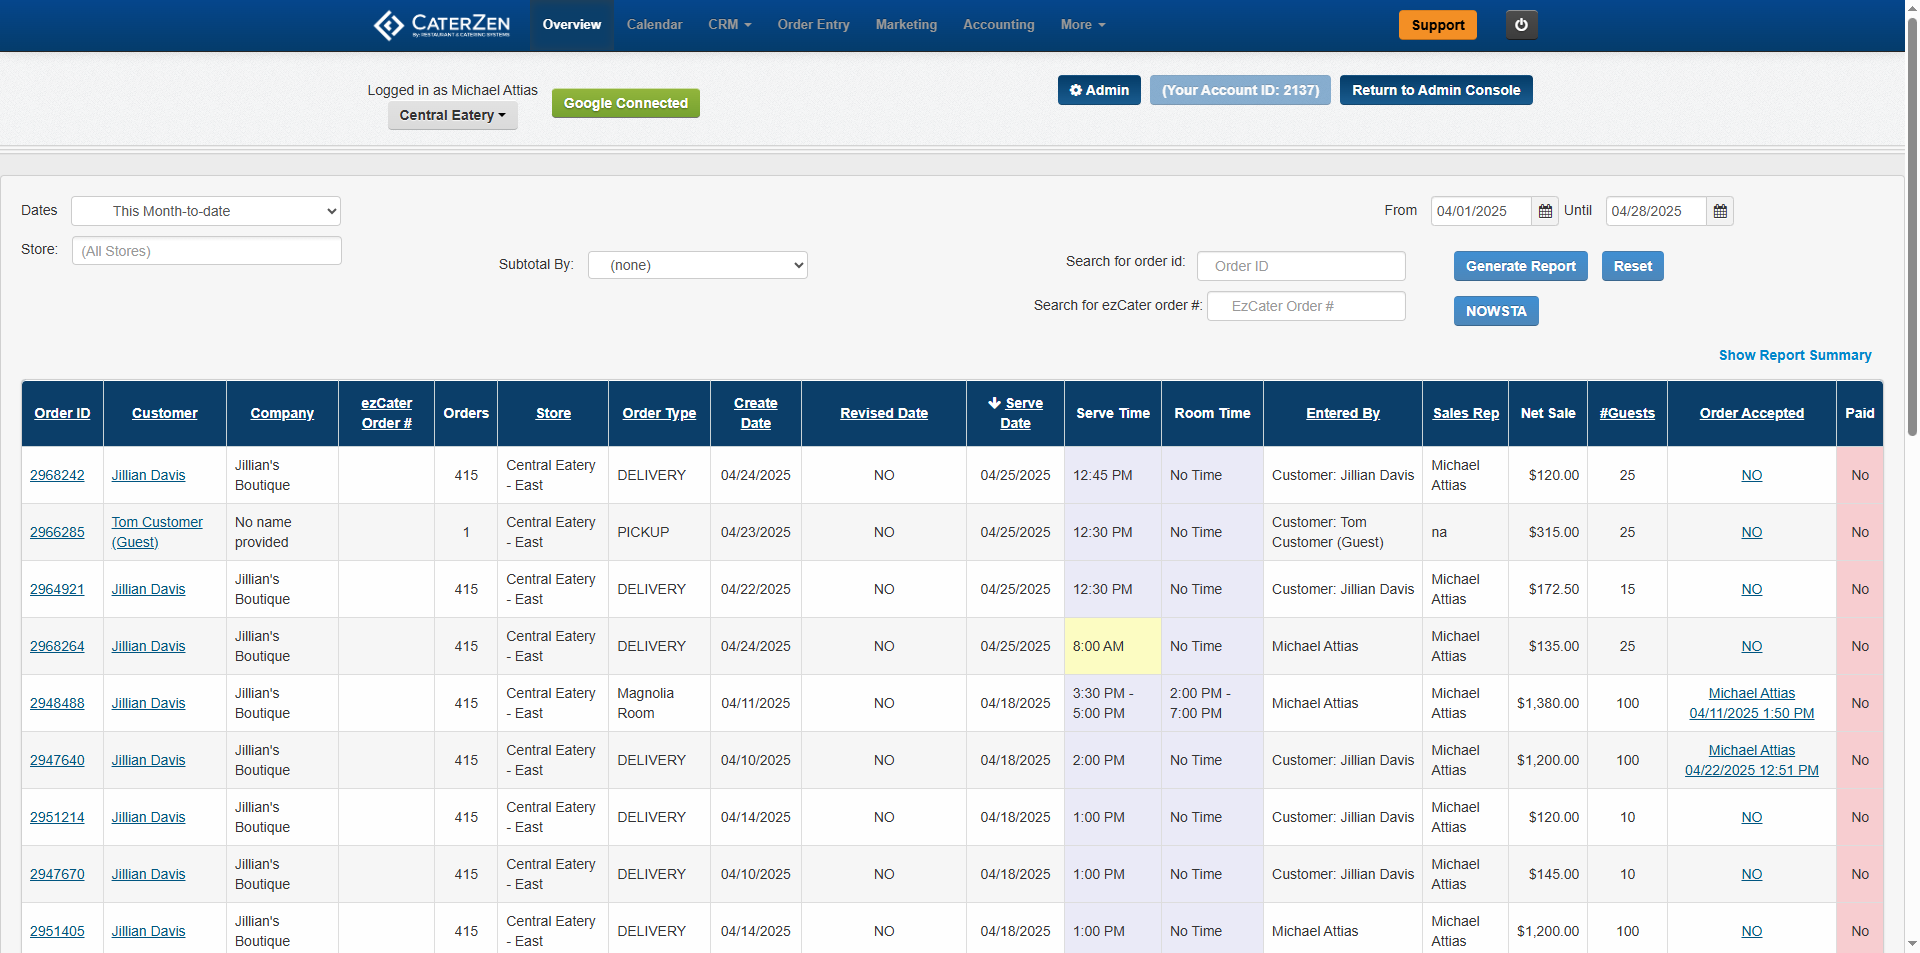
Task: Open the Dates range dropdown
Action: click(x=206, y=211)
